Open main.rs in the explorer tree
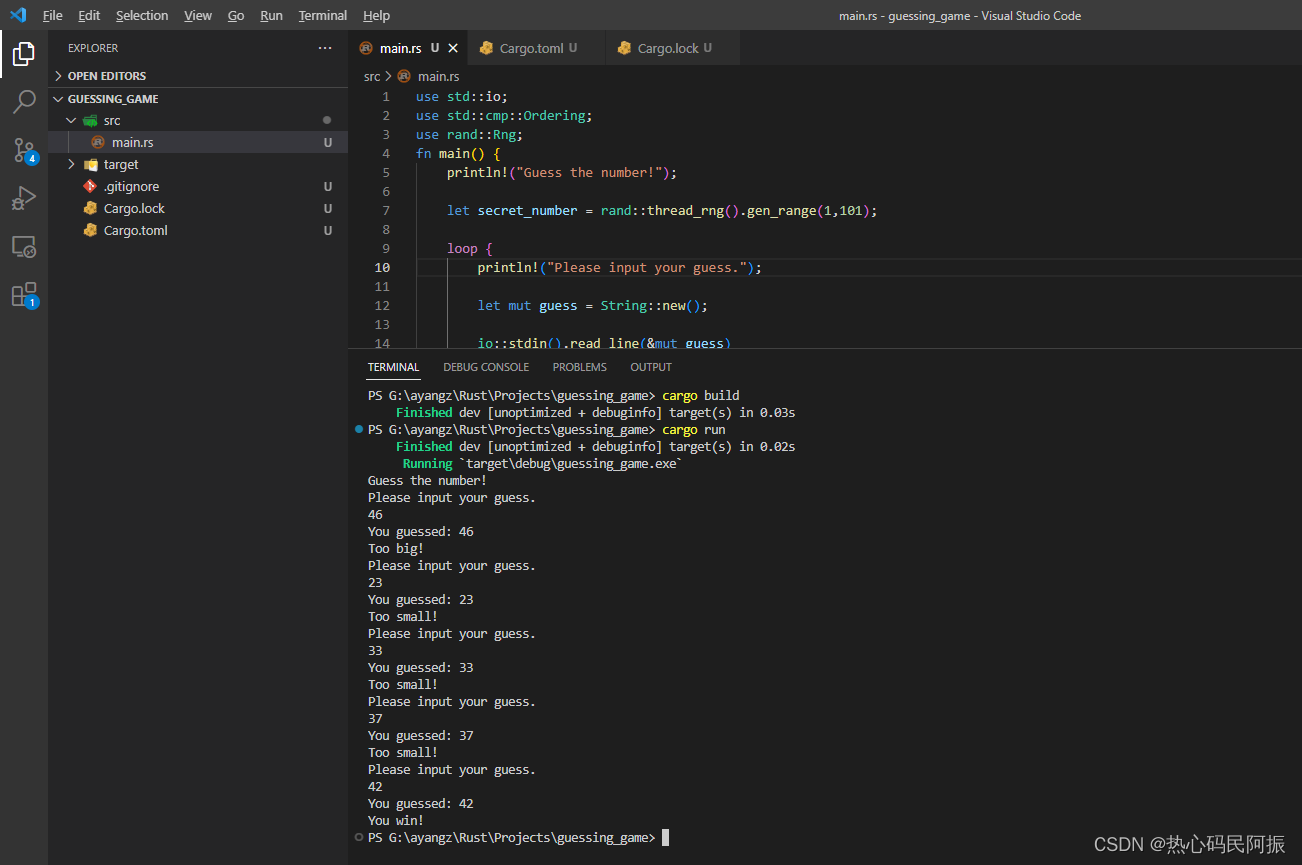Image resolution: width=1302 pixels, height=865 pixels. pos(198,142)
